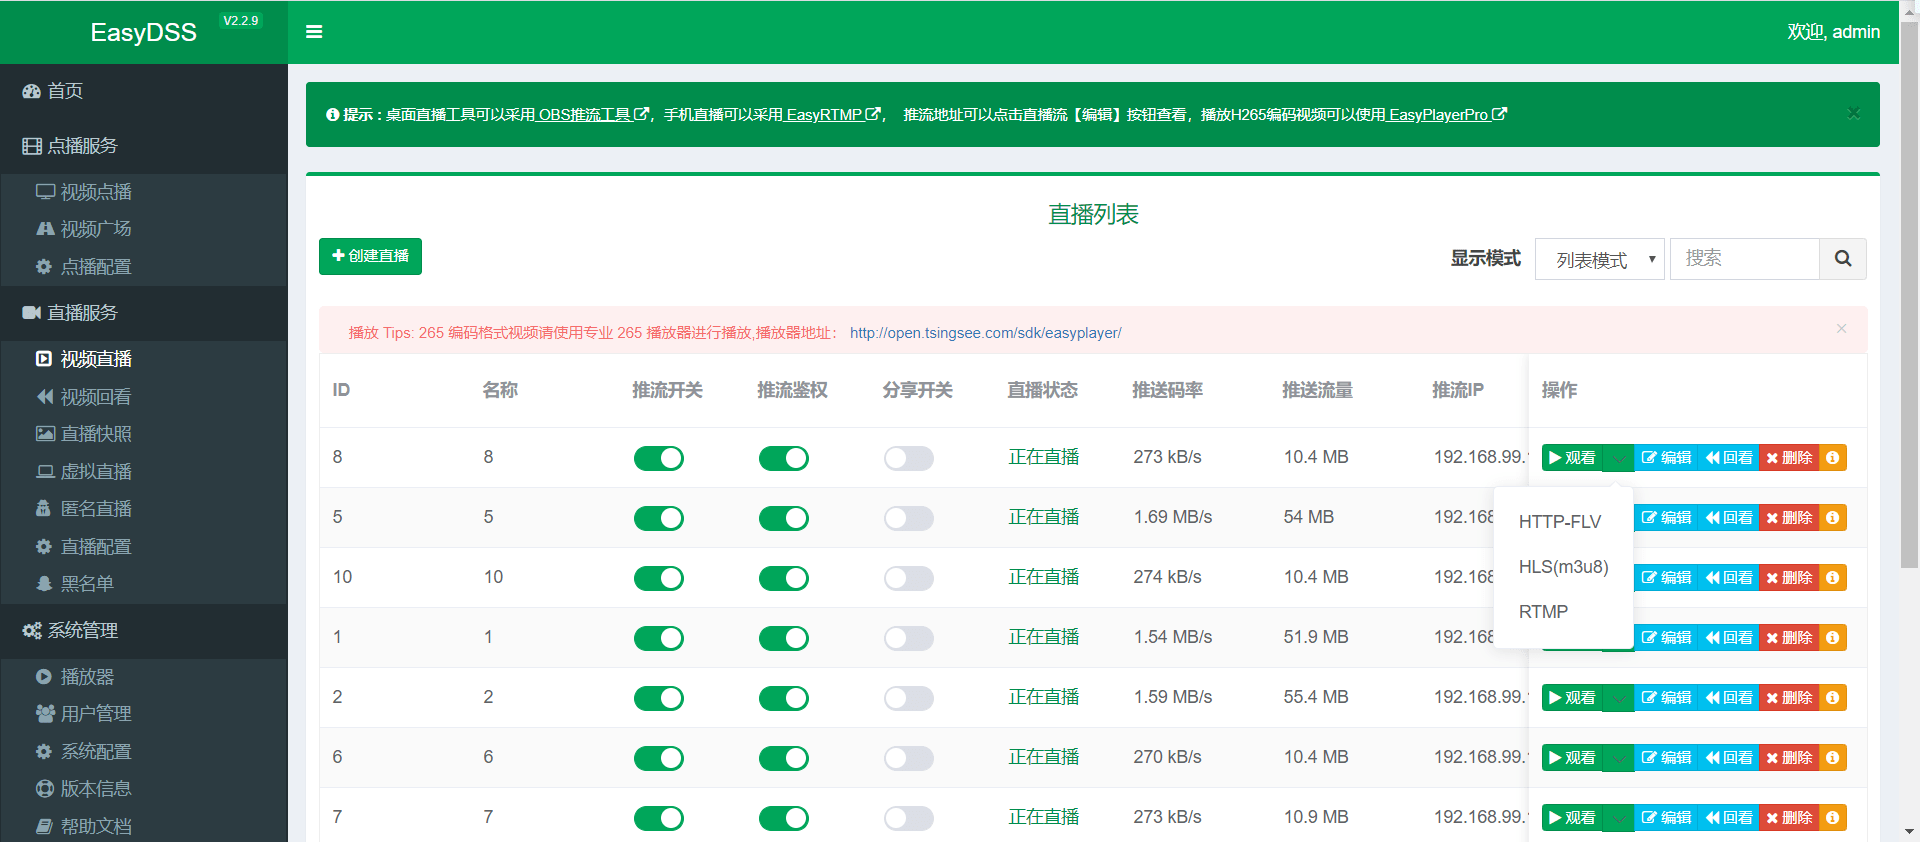Open 用户管理 in the sidebar
Image resolution: width=1920 pixels, height=842 pixels.
tap(96, 714)
